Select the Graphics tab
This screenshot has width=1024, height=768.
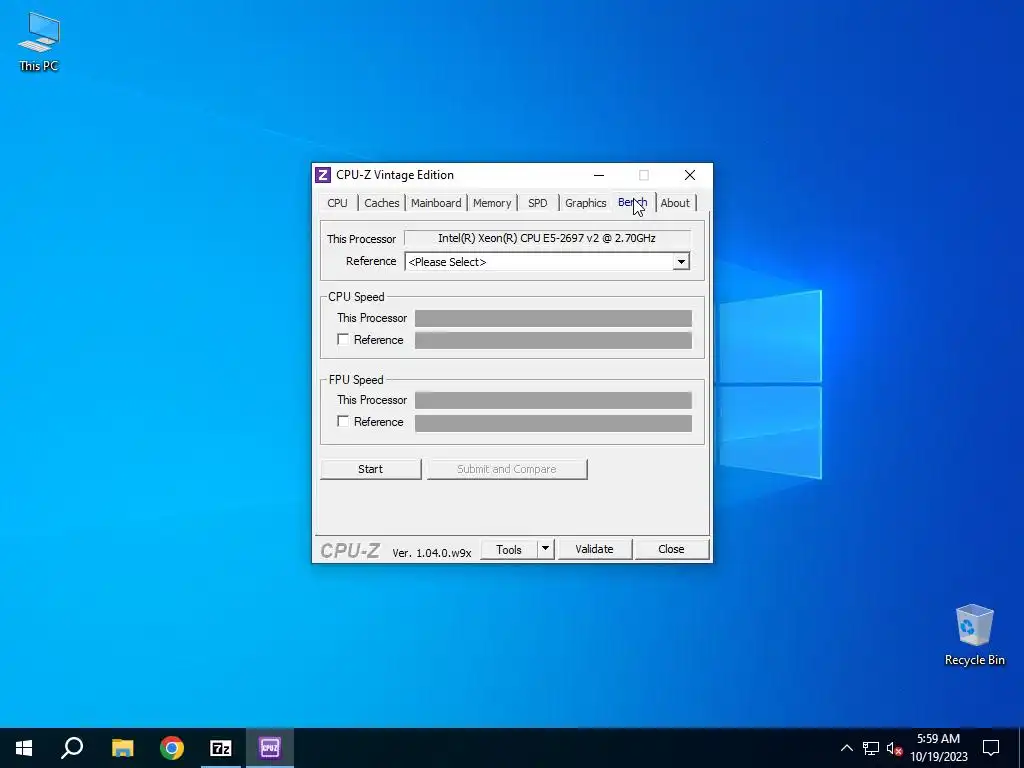click(x=586, y=203)
